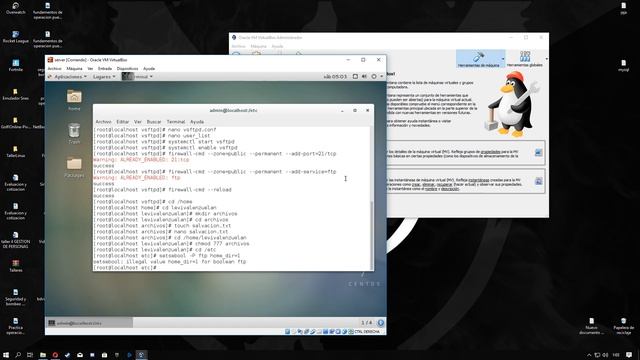
Task: Click the Windows volume tray icon
Action: 605,355
